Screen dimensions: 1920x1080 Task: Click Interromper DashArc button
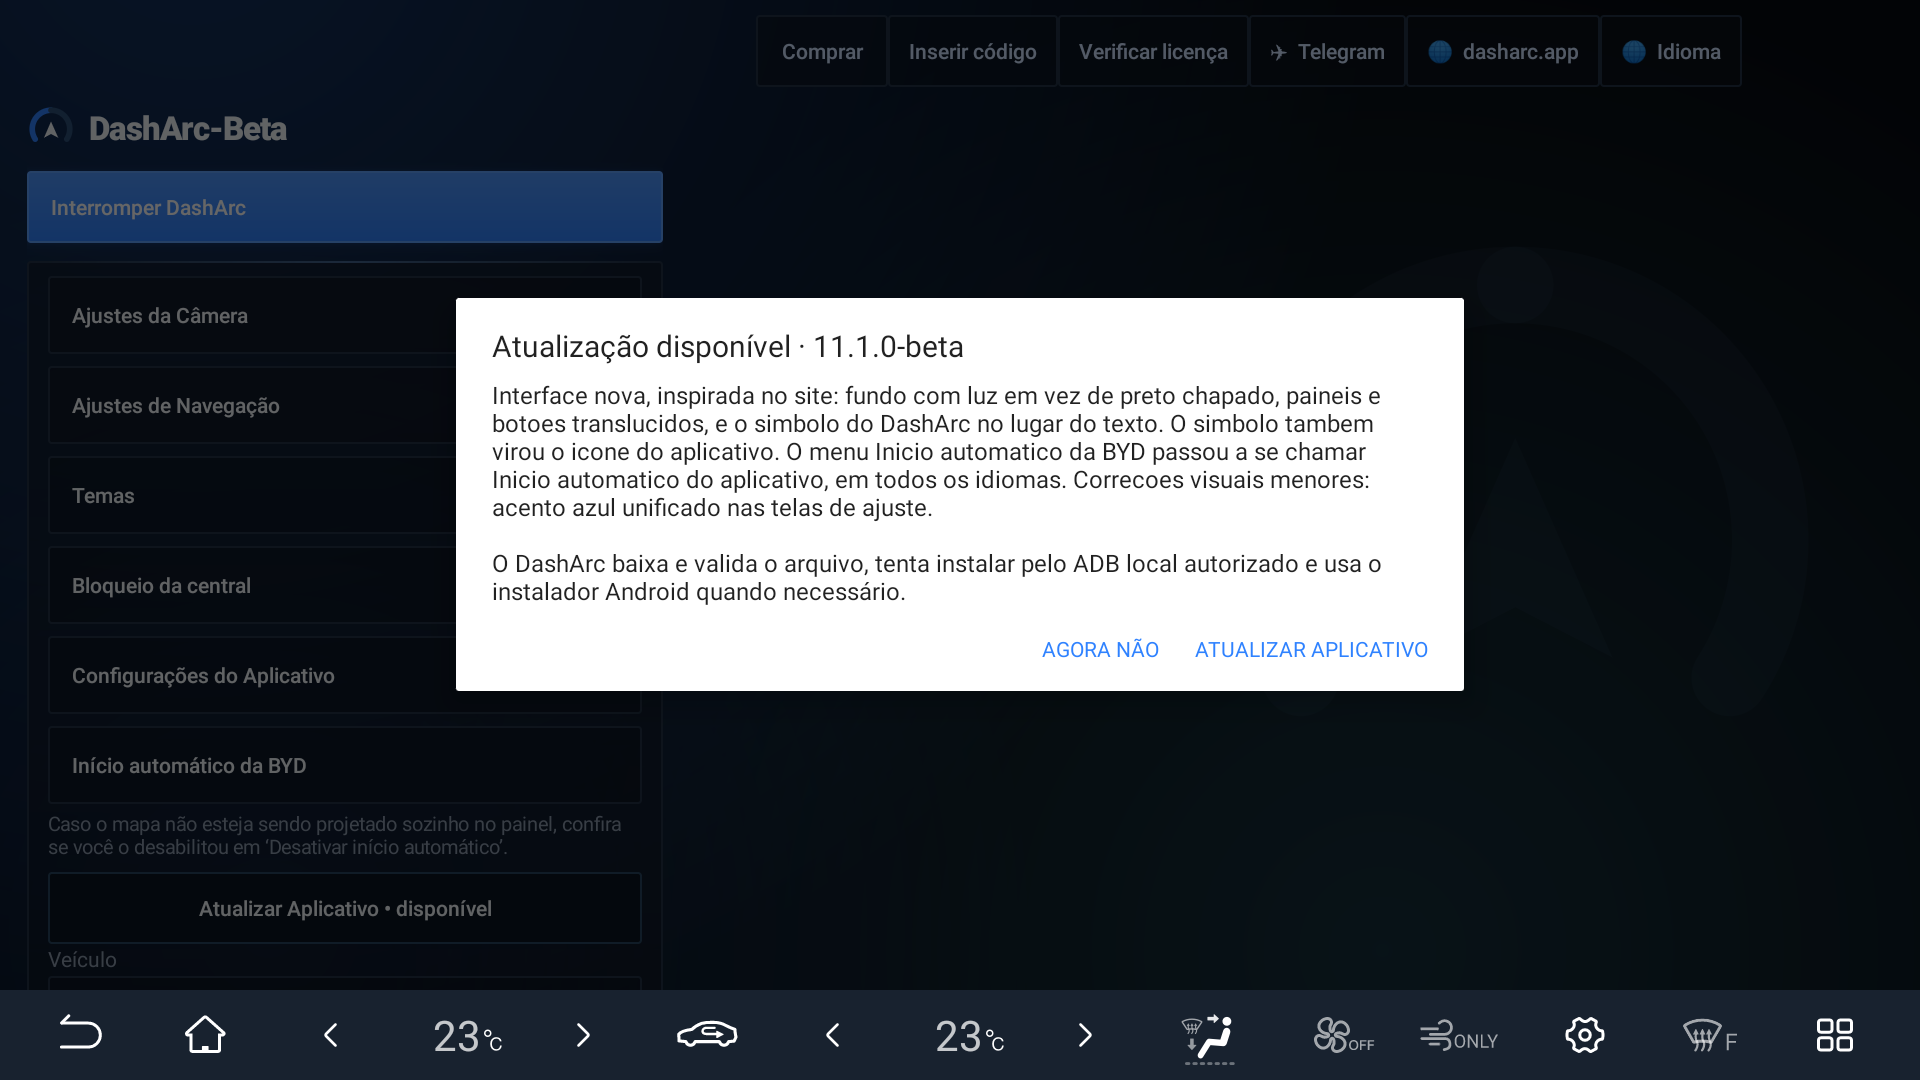click(x=345, y=207)
